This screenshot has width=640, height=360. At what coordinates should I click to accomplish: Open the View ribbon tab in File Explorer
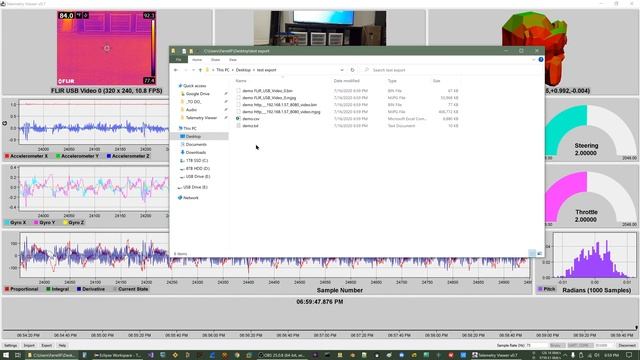pos(233,60)
